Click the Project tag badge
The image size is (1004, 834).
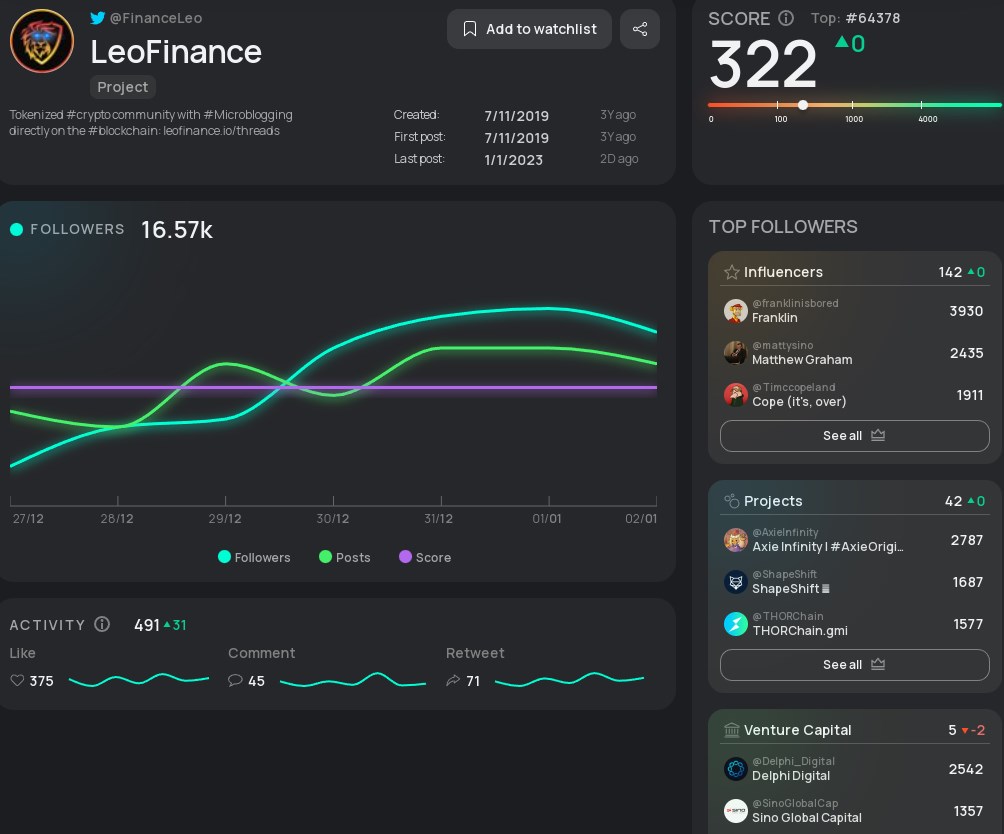pyautogui.click(x=122, y=87)
